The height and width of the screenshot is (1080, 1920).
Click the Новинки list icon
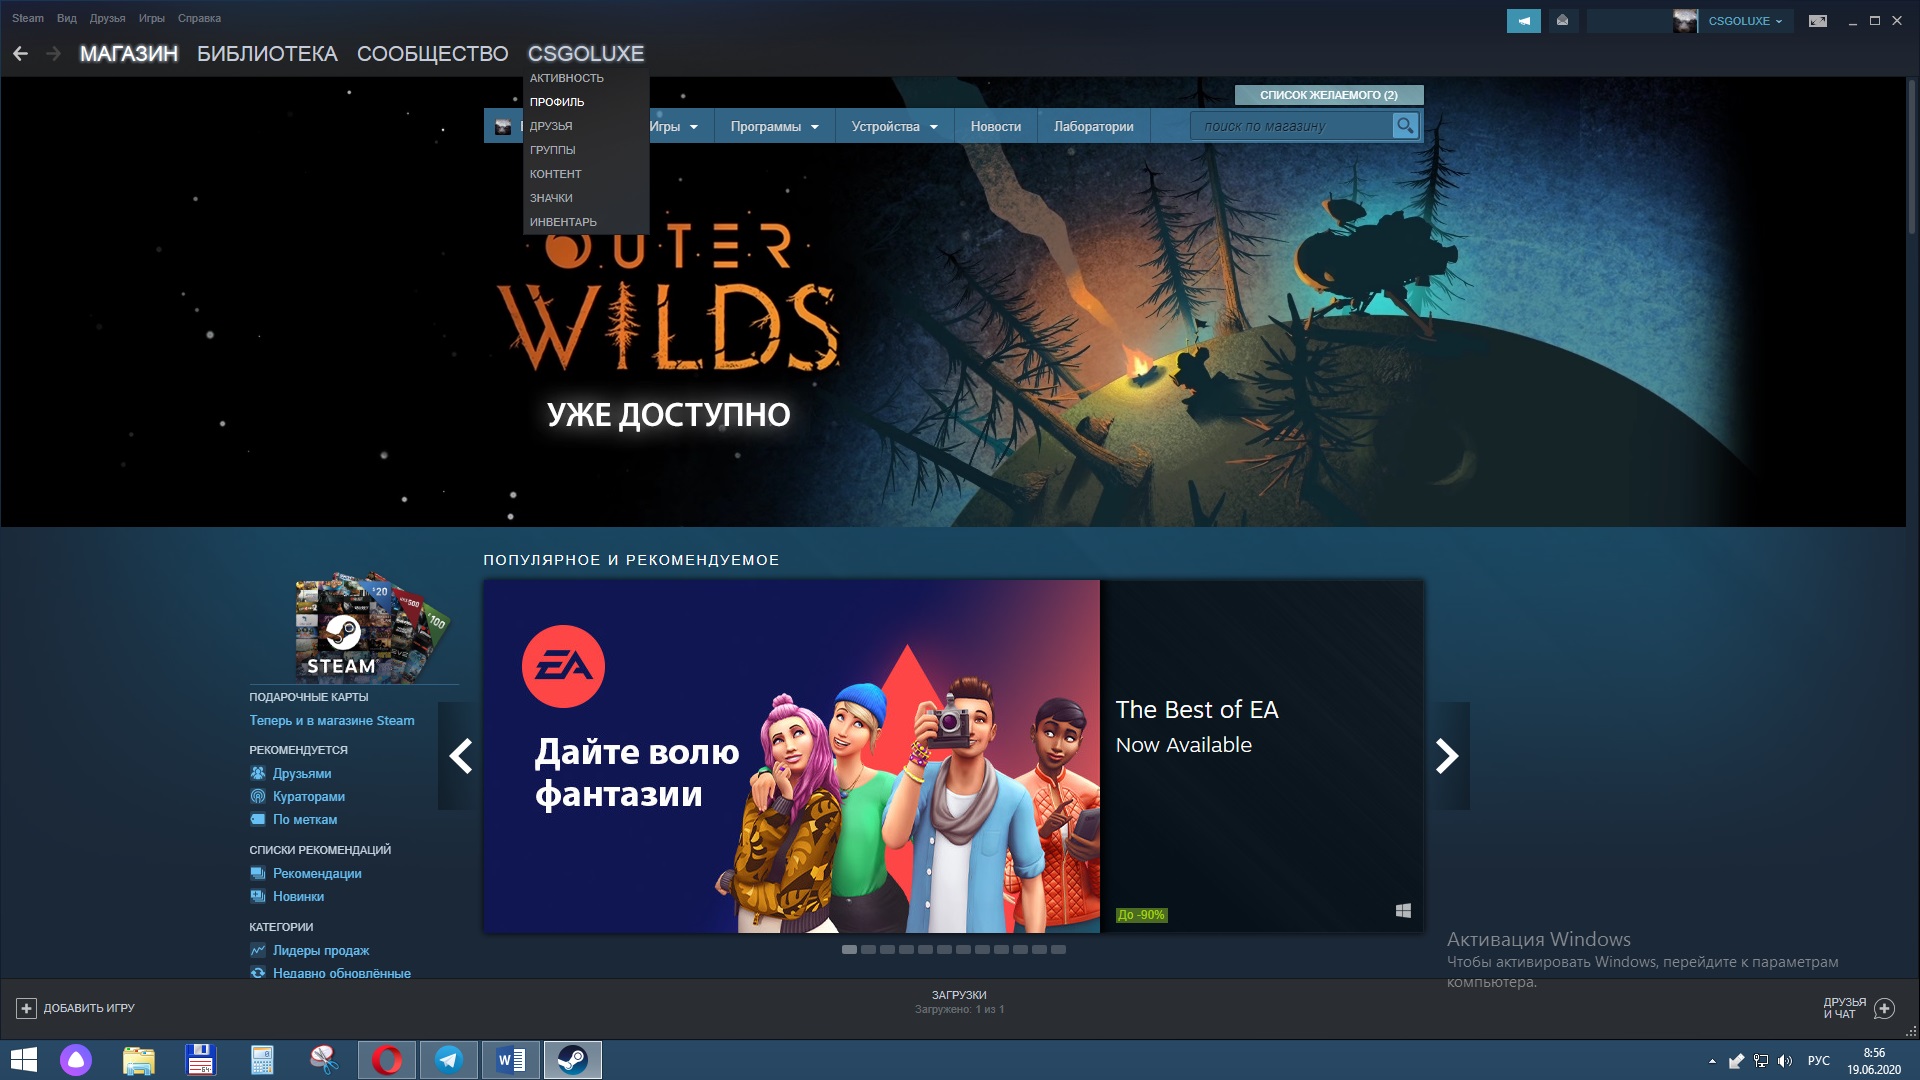(258, 896)
